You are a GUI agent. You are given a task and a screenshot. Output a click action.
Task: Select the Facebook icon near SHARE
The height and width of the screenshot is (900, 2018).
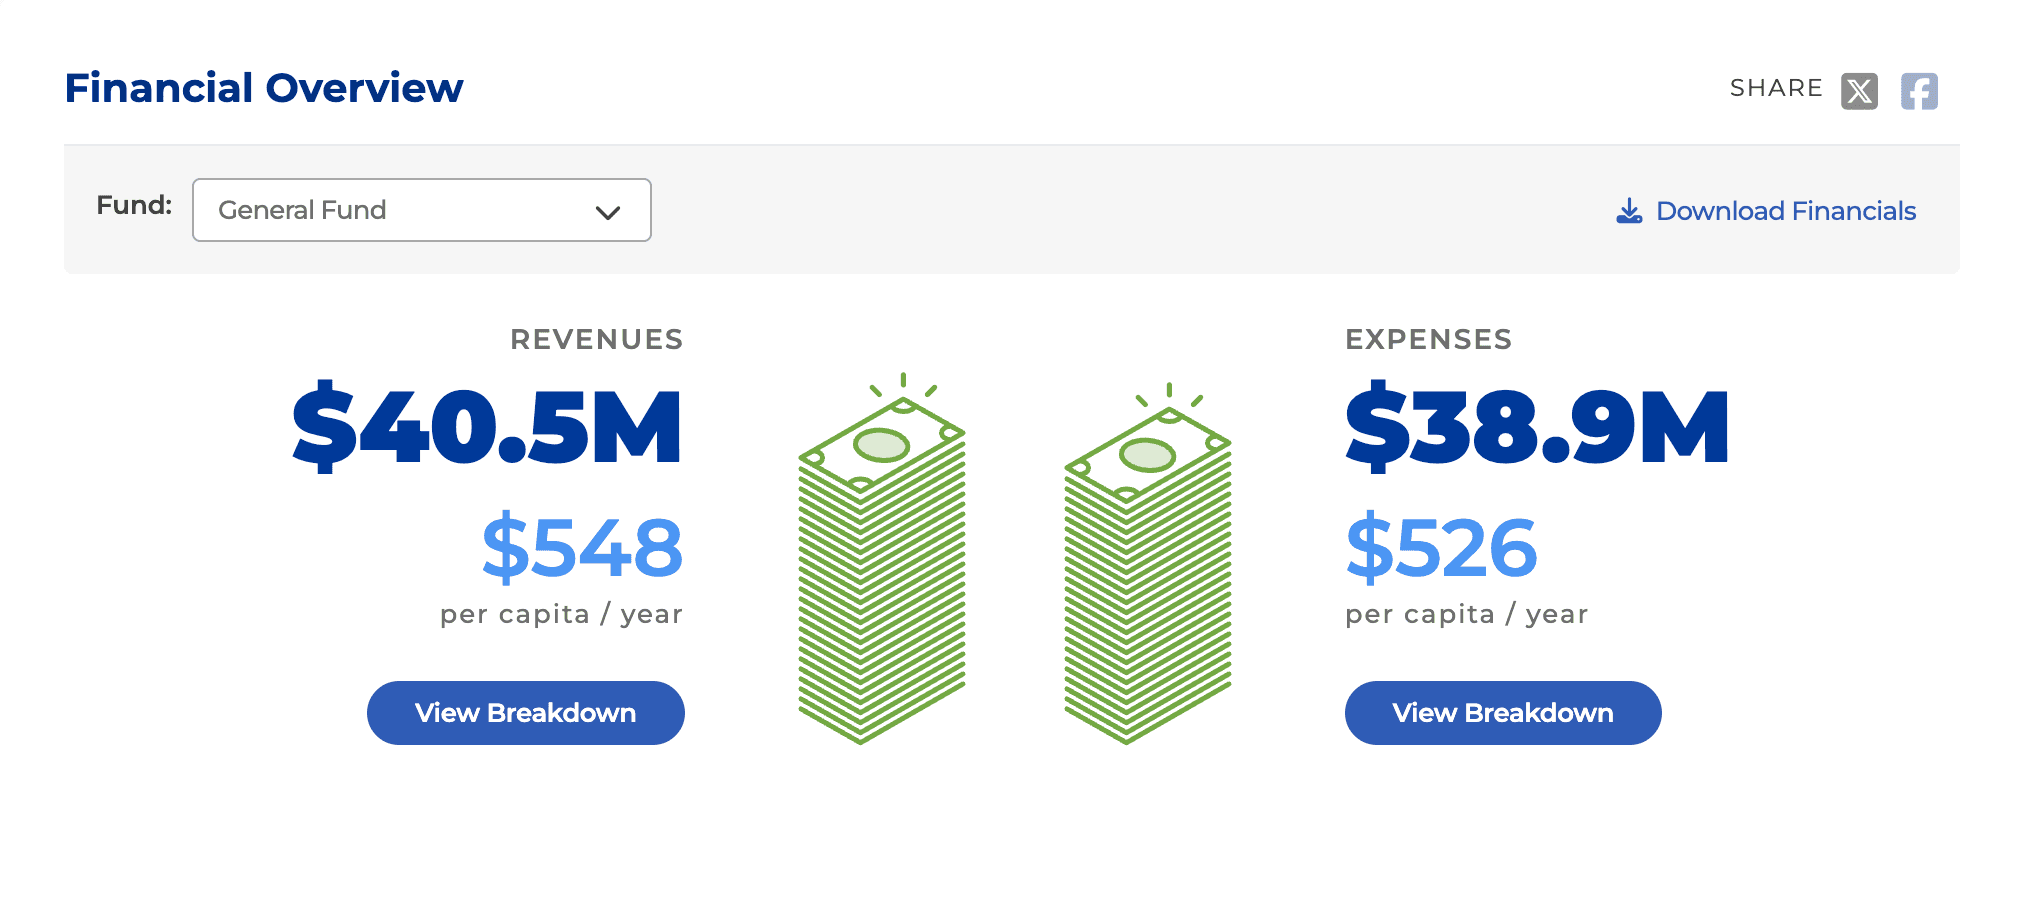click(x=1919, y=90)
